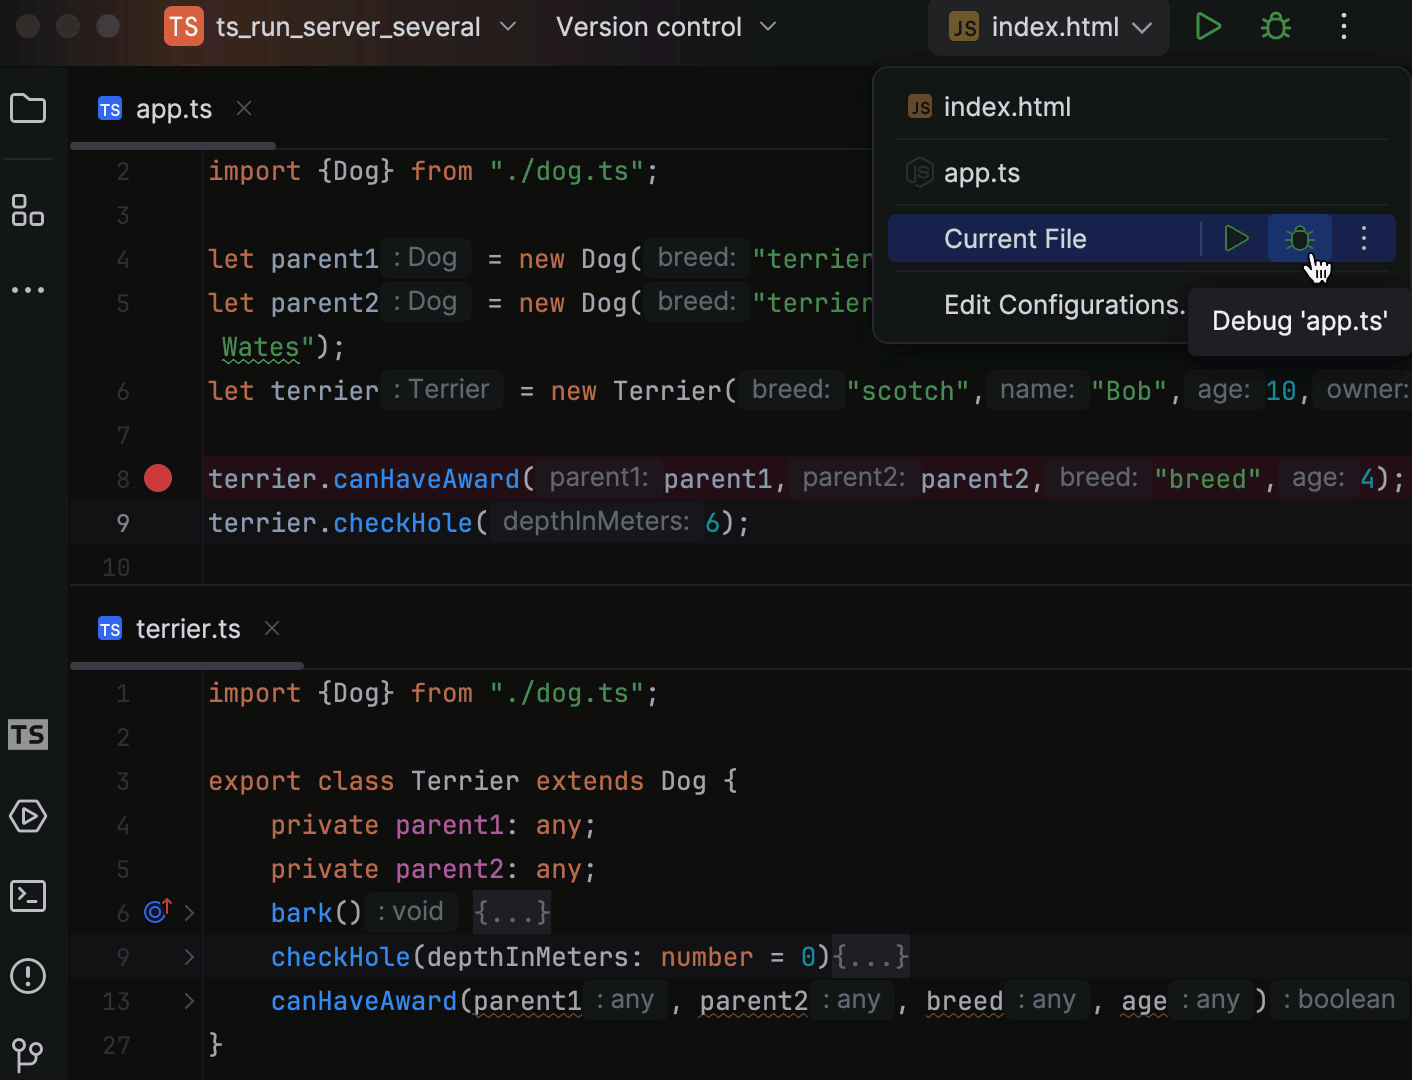Open the Problems tool window

(28, 977)
